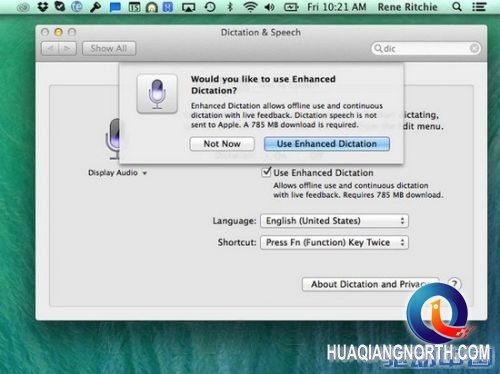The width and height of the screenshot is (500, 374).
Task: Open the Shortcut Press Fn Key dropdown
Action: tap(334, 242)
